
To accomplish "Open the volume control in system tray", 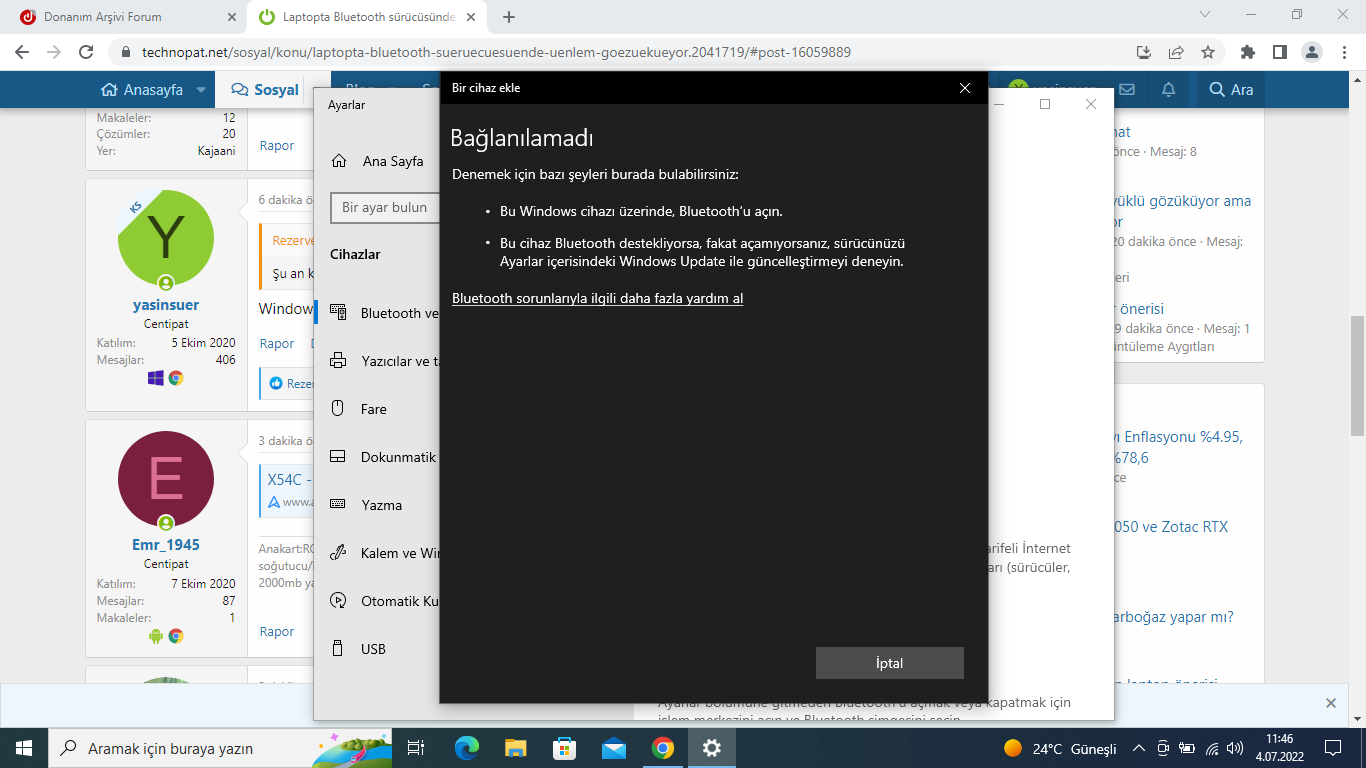I will [x=1236, y=748].
